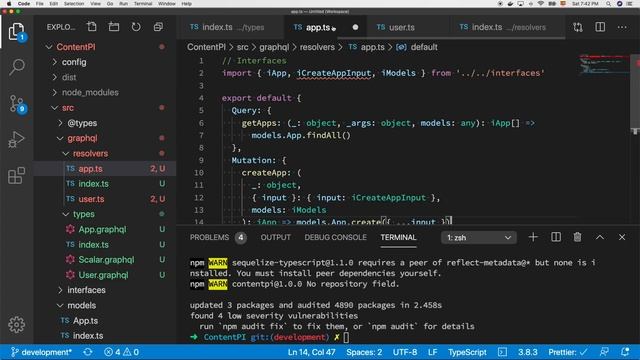This screenshot has width=640, height=360.
Task: Split the editor to the right
Action: 600,27
